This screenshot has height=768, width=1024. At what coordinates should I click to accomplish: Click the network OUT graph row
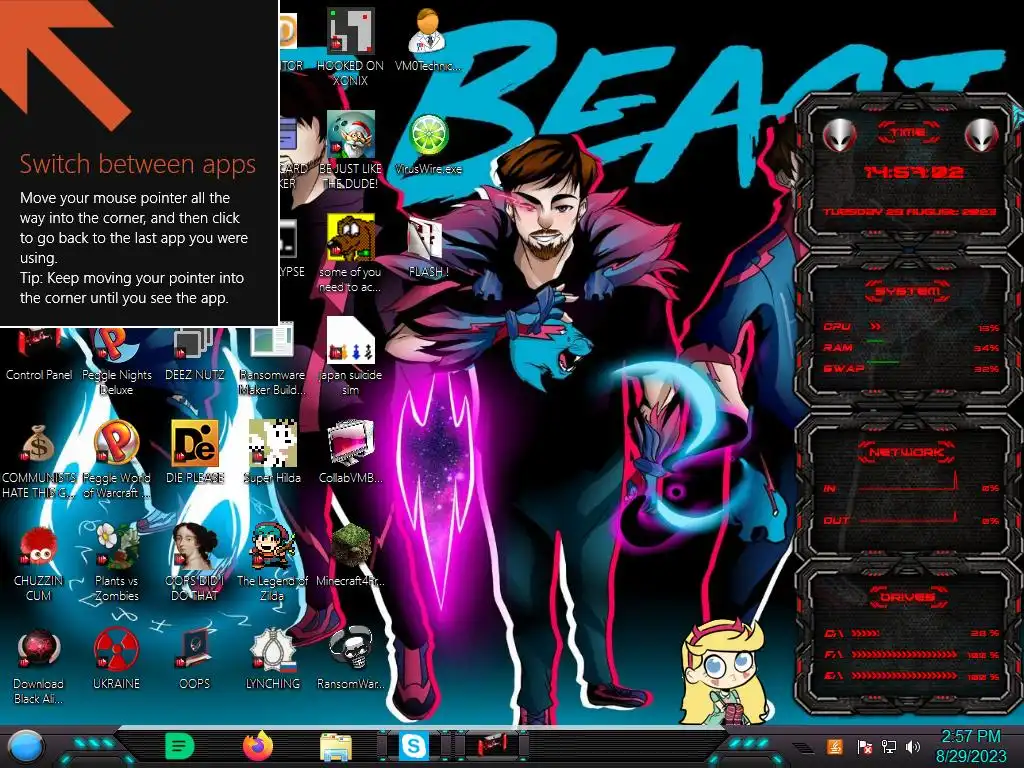pos(912,516)
